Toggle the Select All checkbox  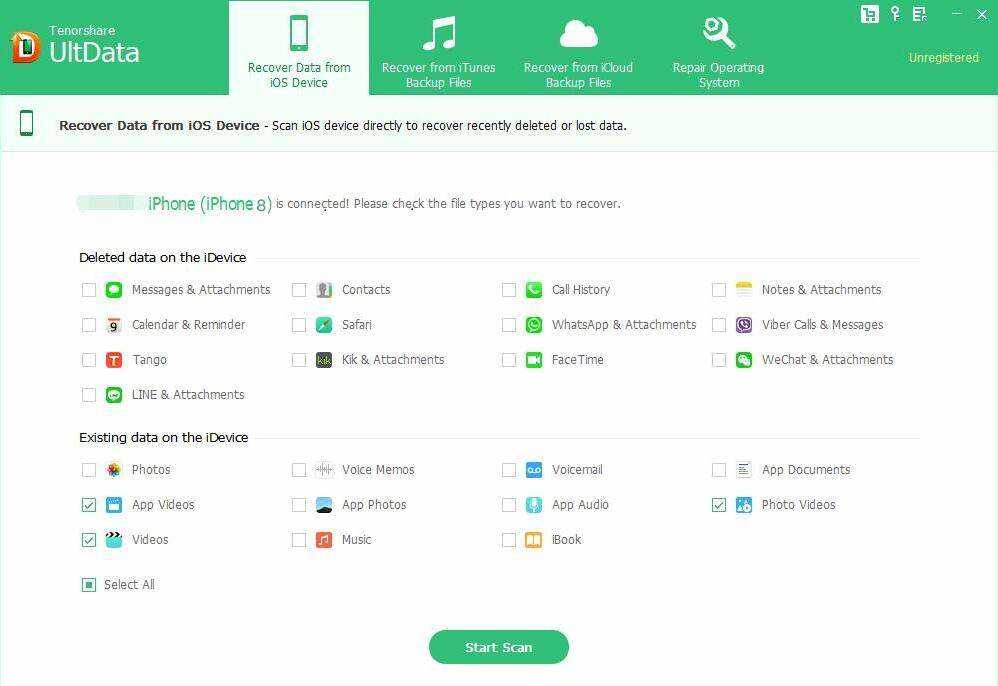89,585
